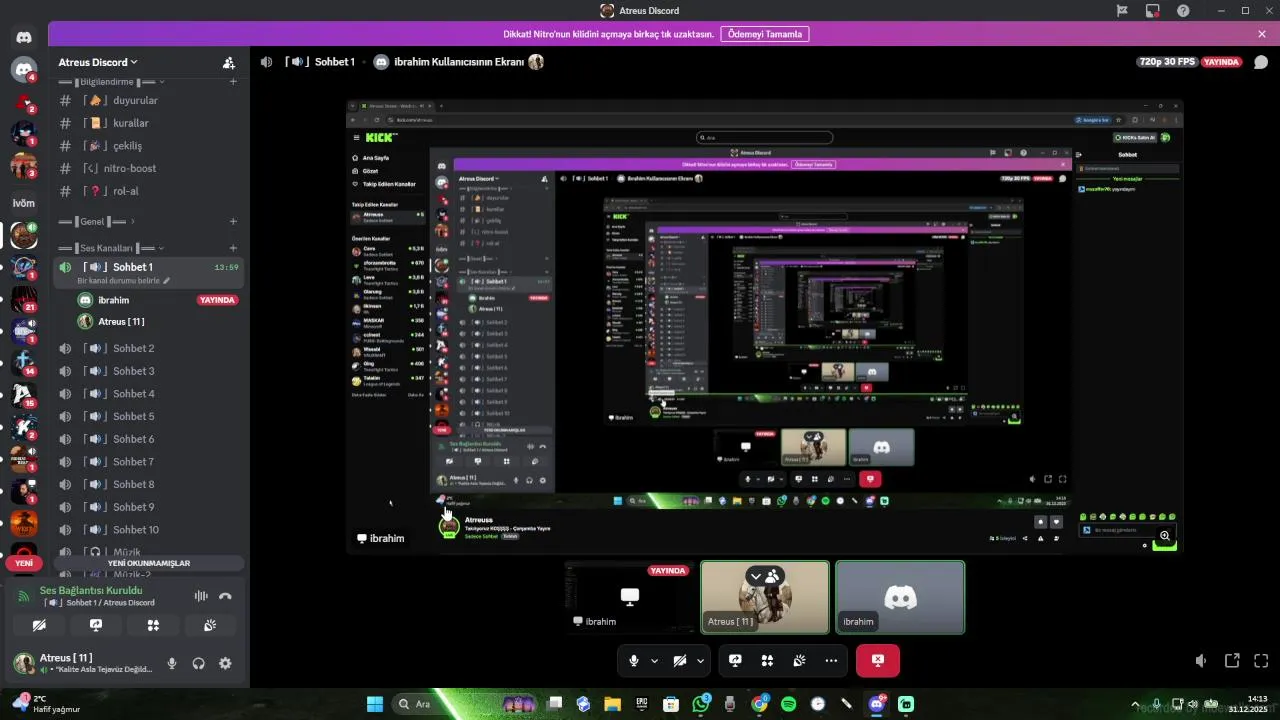Open WhatsApp from the taskbar
1280x720 pixels.
pyautogui.click(x=700, y=704)
